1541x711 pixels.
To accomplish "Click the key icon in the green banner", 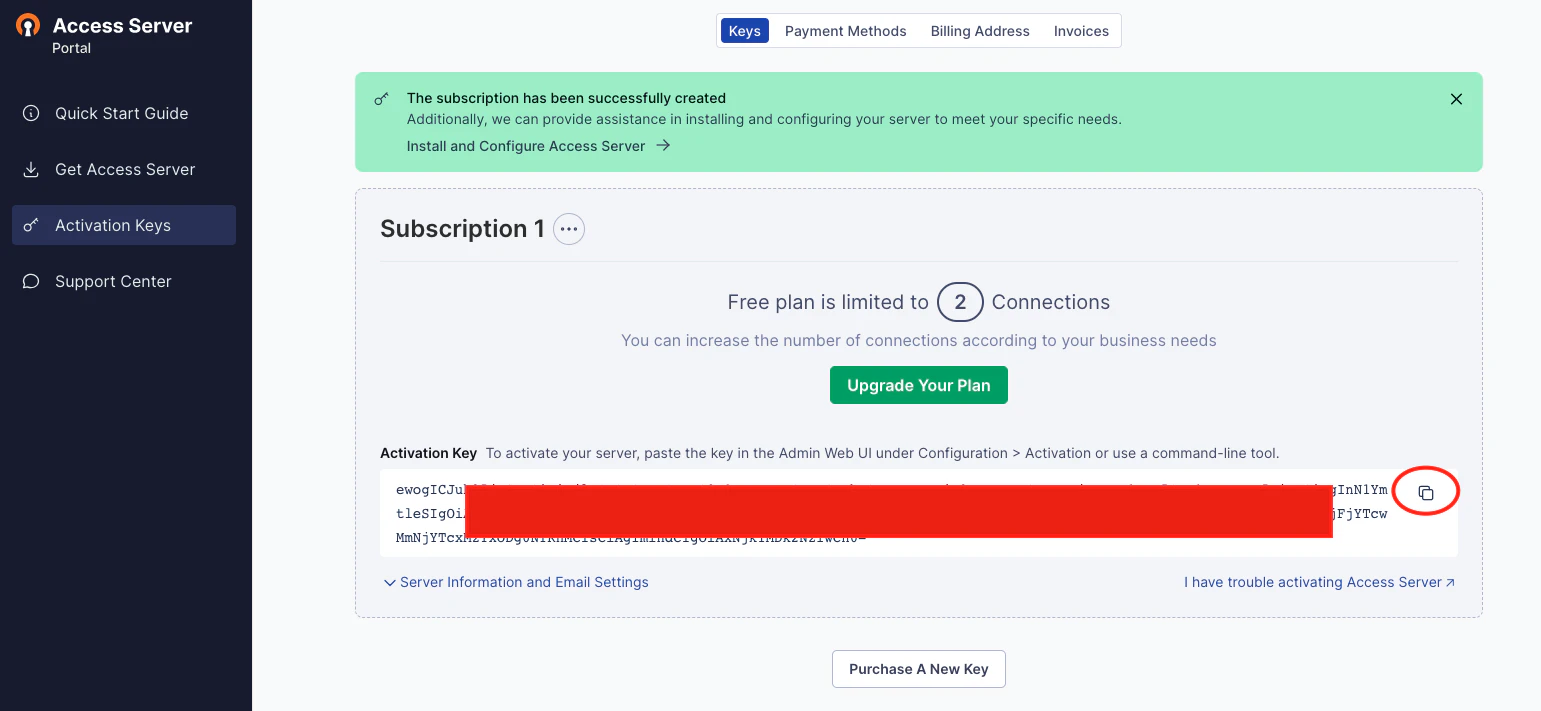I will (x=382, y=99).
